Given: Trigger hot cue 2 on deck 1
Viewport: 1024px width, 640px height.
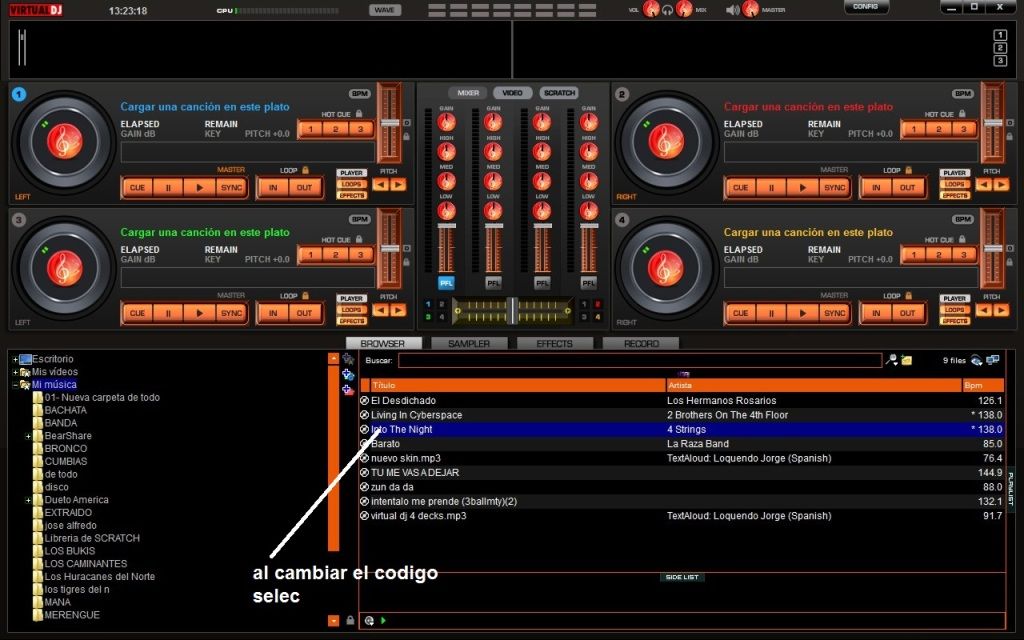Looking at the screenshot, I should [336, 129].
